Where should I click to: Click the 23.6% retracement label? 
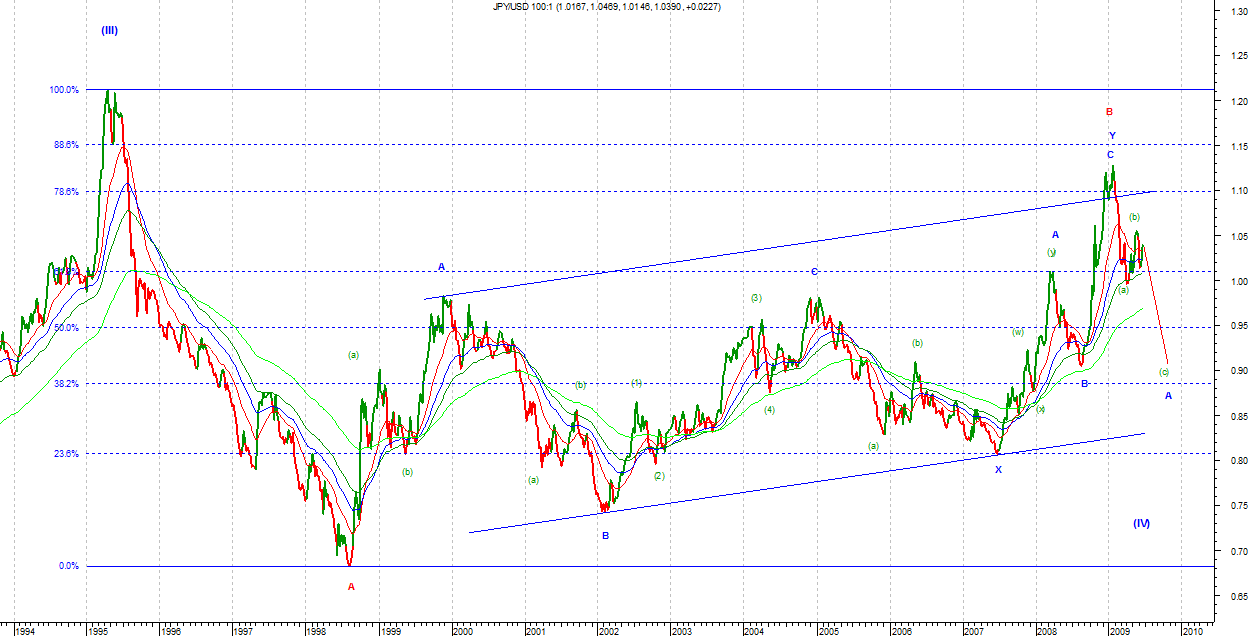tap(64, 454)
